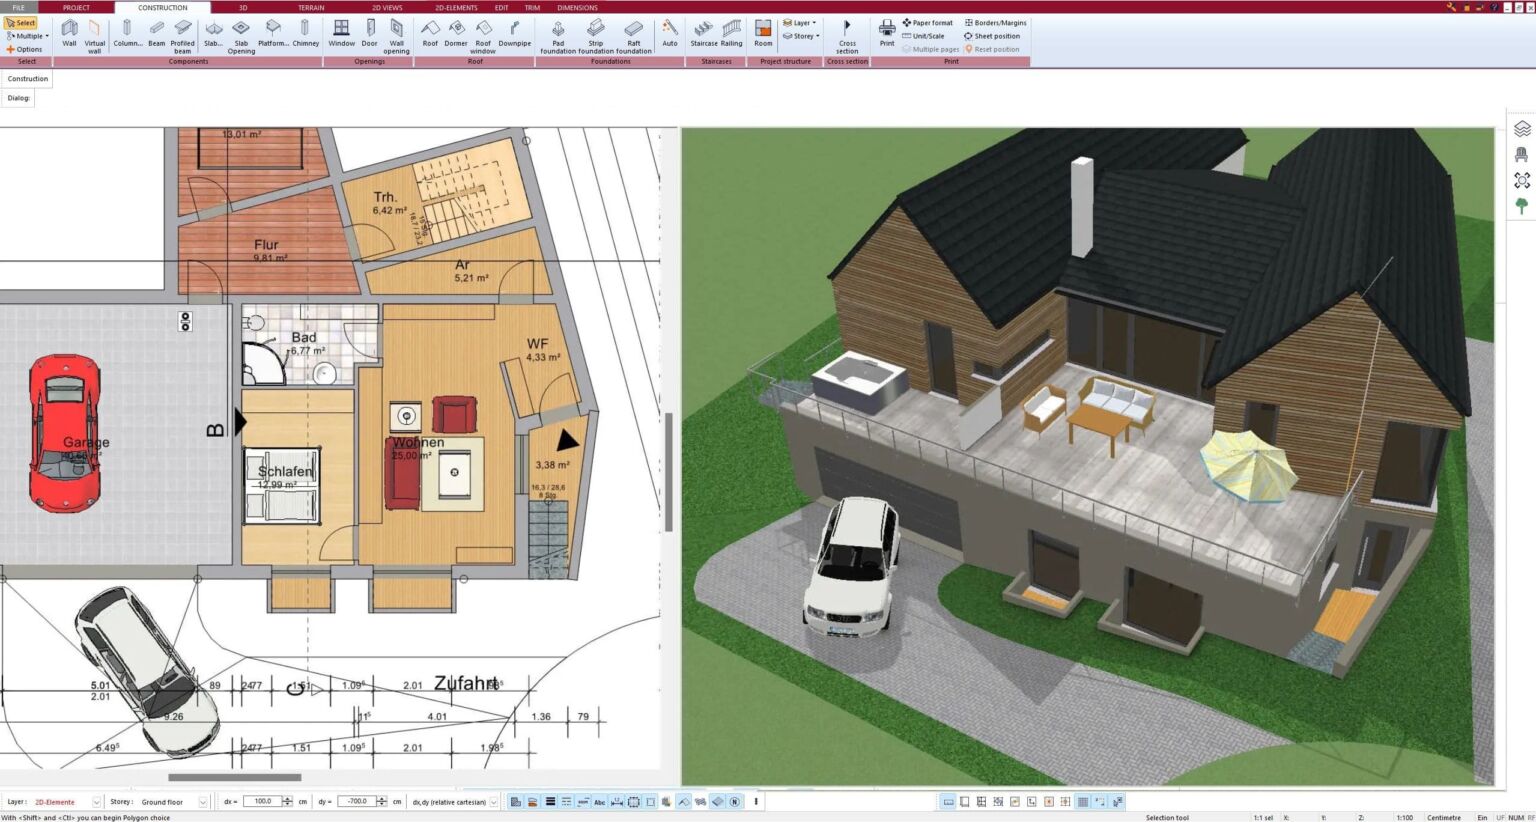
Task: Click the Options button under Select
Action: pos(26,48)
